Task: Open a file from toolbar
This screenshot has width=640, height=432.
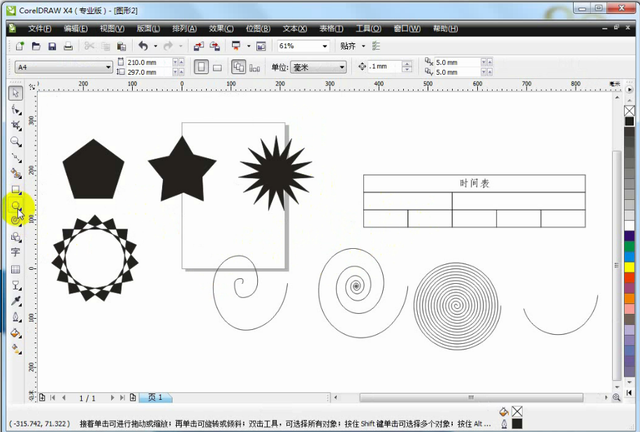Action: [36, 46]
